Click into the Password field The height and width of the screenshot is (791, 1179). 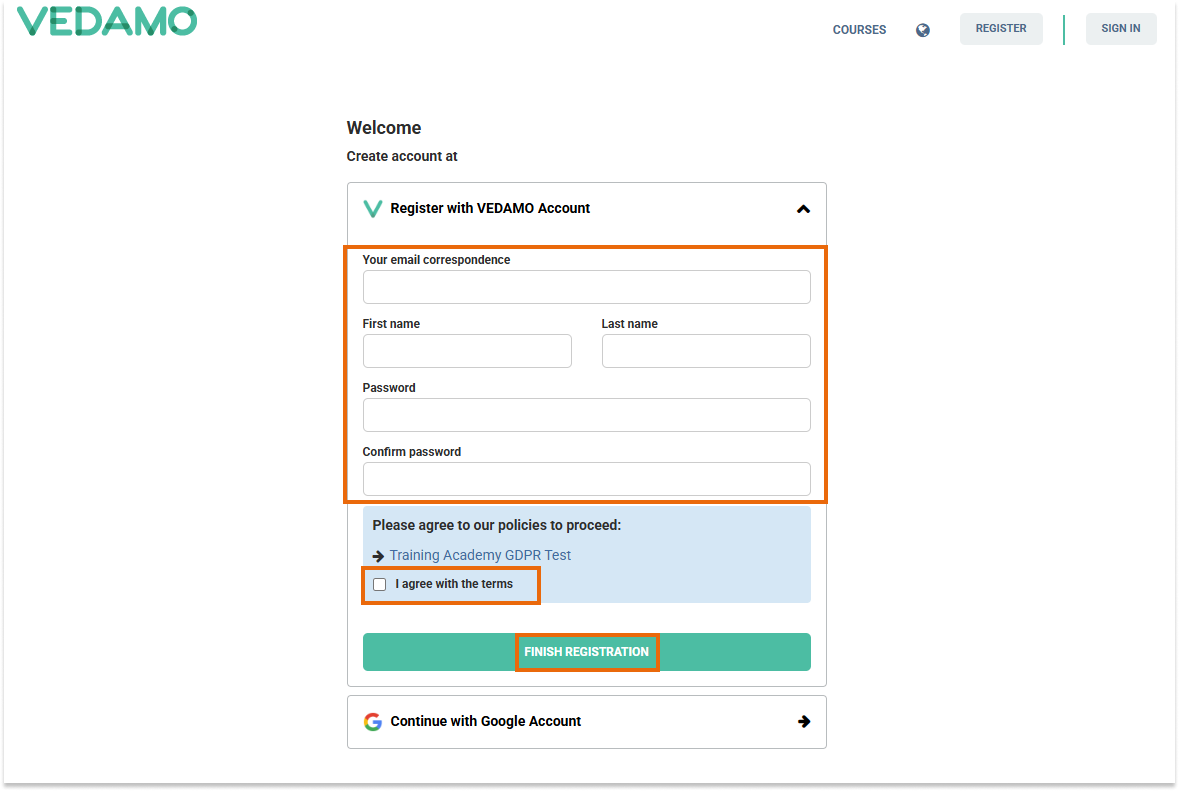[586, 415]
